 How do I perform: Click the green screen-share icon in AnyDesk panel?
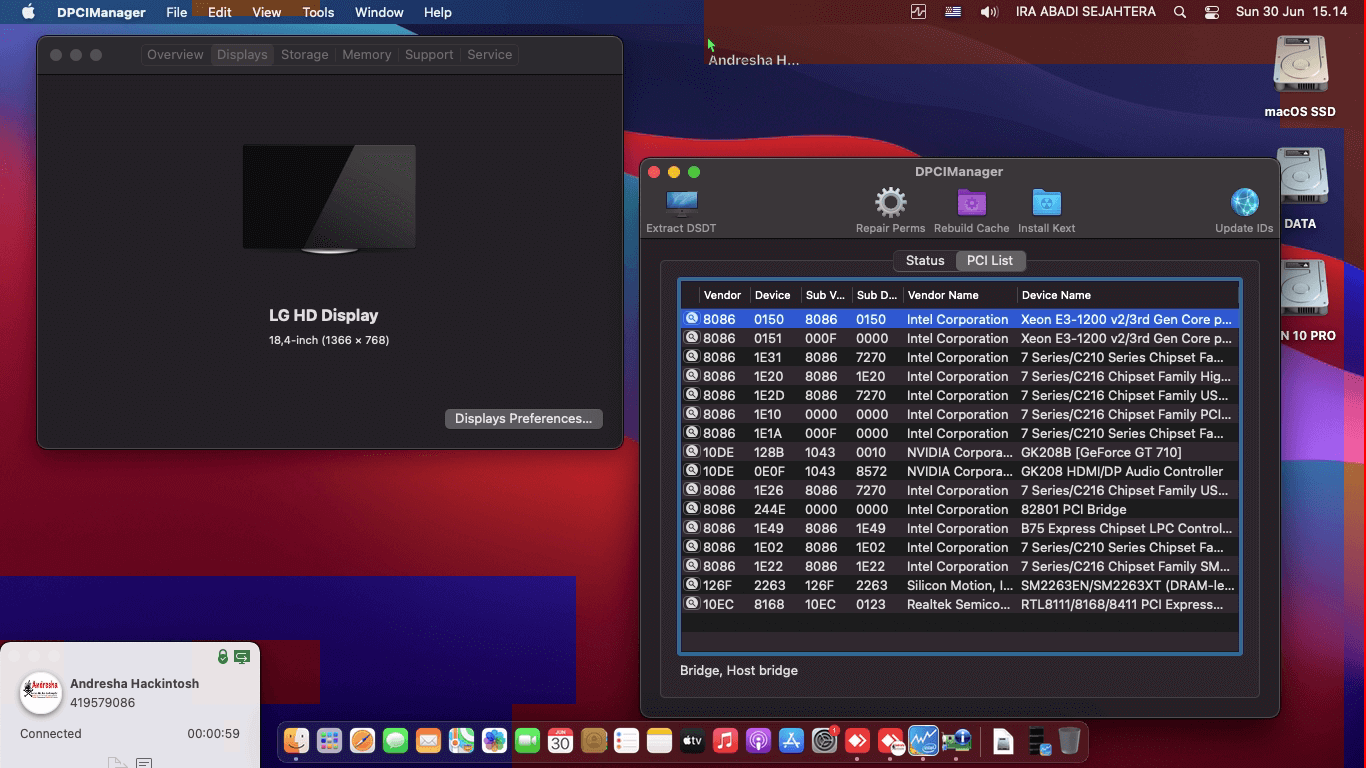[242, 657]
